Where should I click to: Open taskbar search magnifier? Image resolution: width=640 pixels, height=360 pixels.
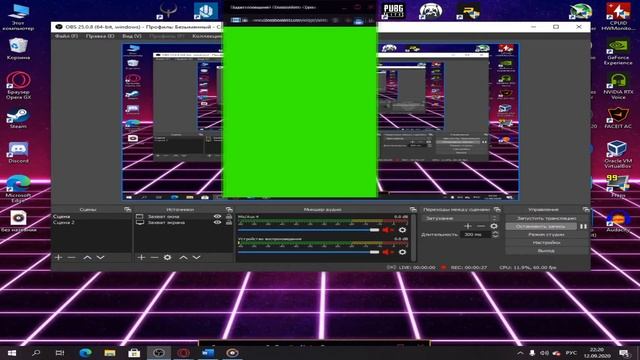[x=36, y=353]
